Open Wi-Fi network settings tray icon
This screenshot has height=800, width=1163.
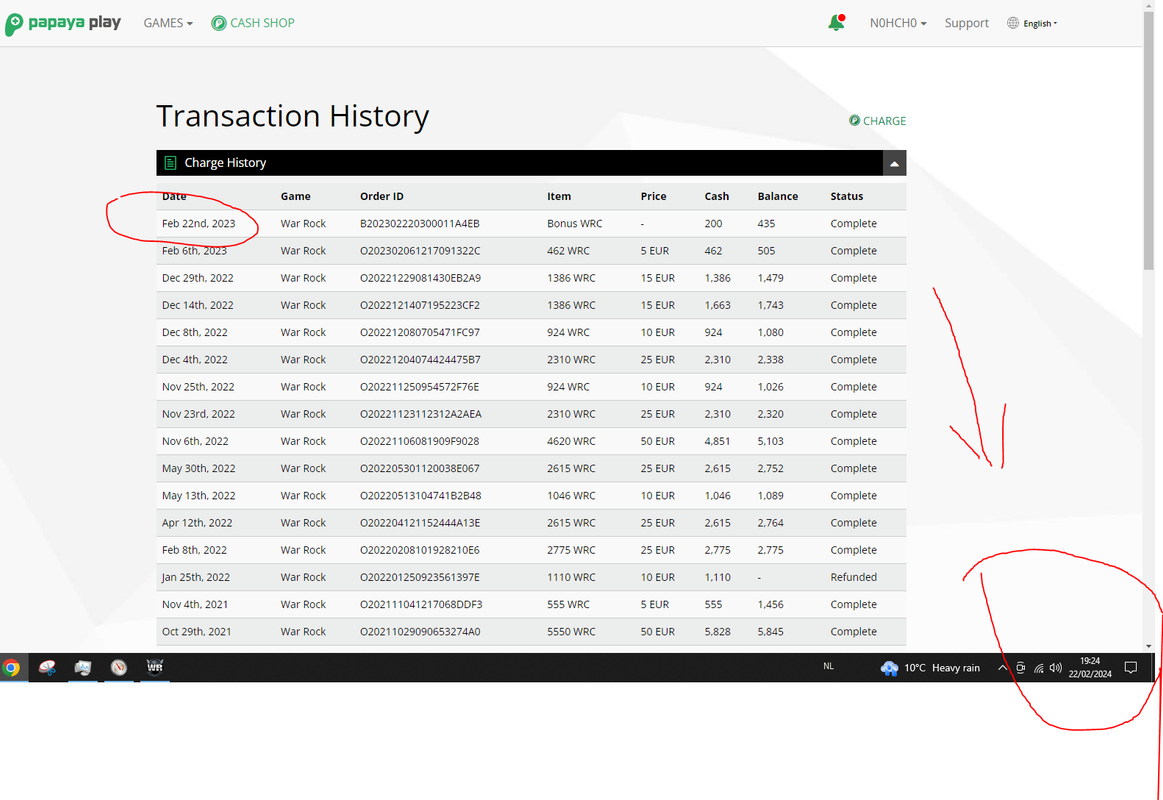point(1038,668)
